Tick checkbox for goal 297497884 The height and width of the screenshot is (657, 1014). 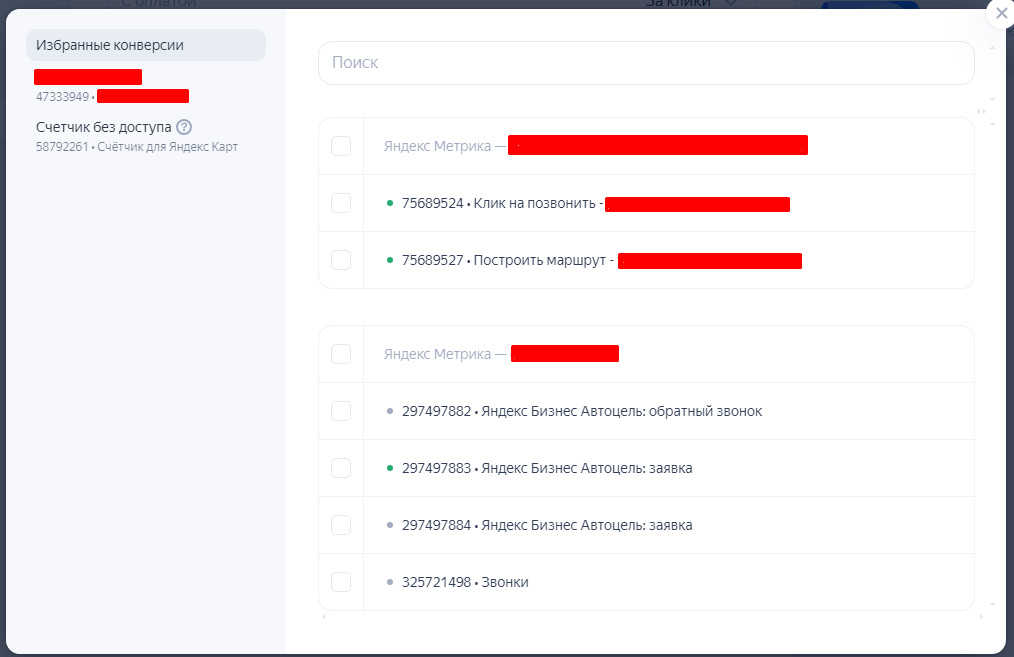[341, 525]
